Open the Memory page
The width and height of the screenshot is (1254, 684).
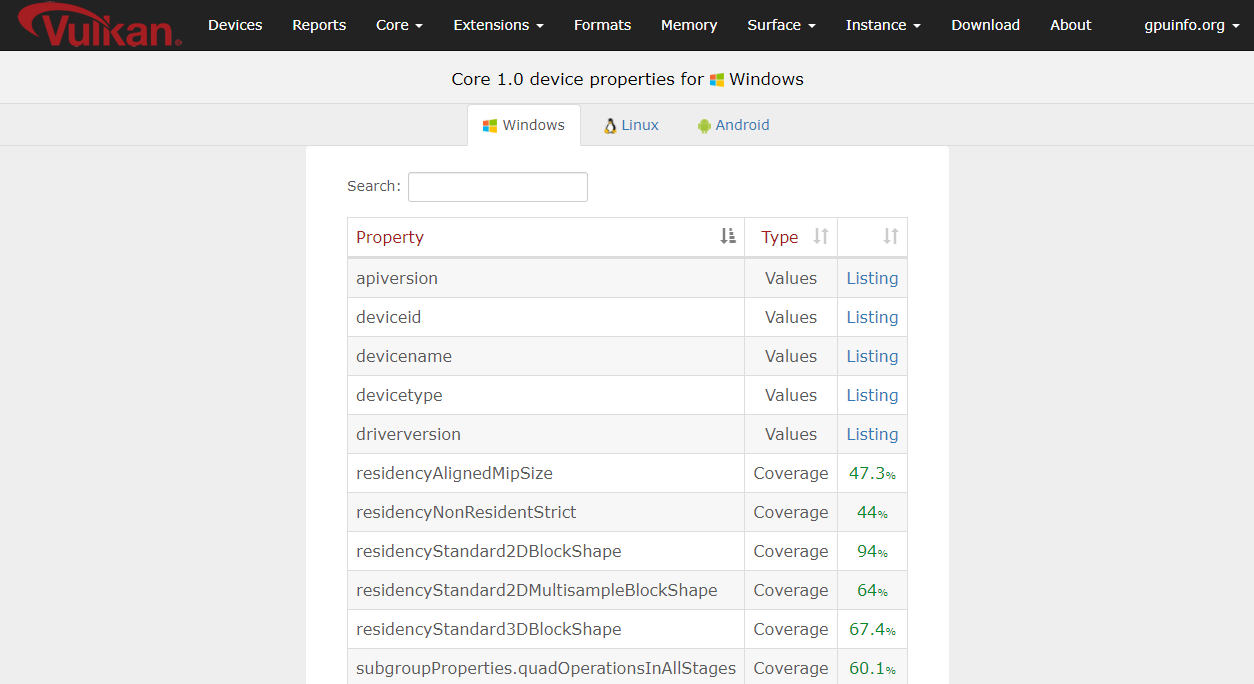tap(689, 25)
